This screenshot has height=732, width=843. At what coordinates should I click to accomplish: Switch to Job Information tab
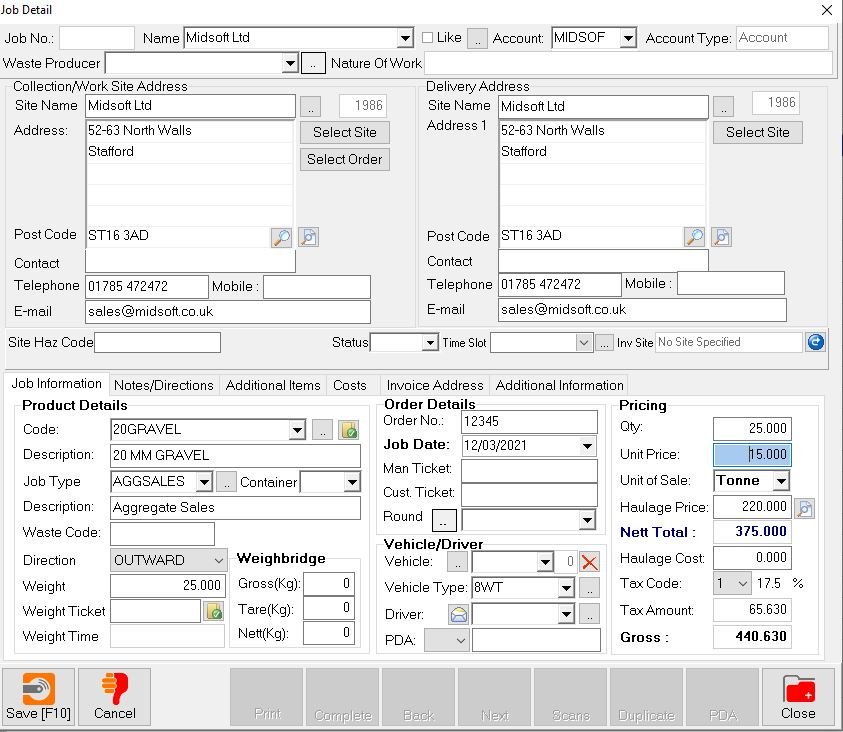tap(56, 384)
